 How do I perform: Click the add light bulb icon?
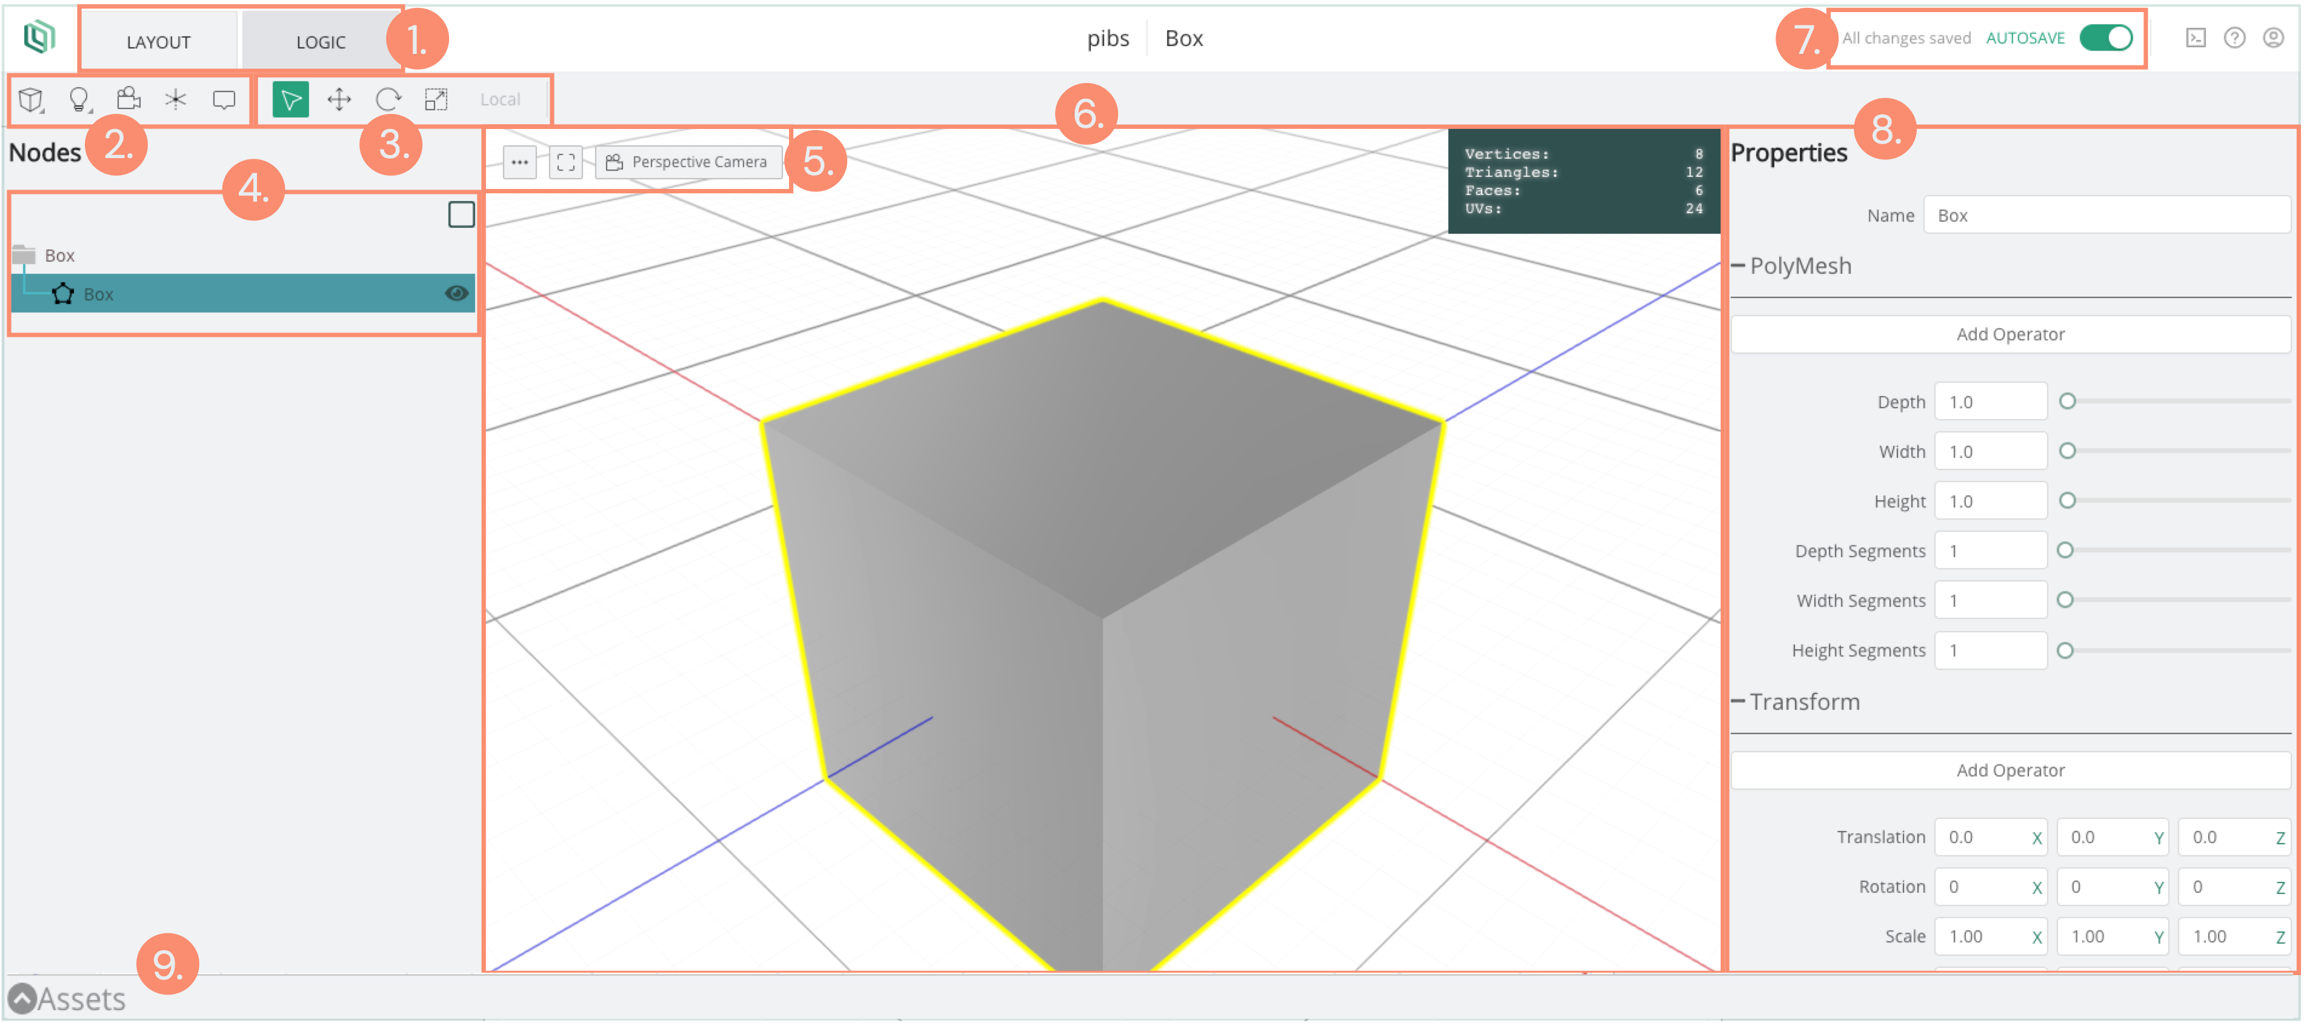click(79, 99)
